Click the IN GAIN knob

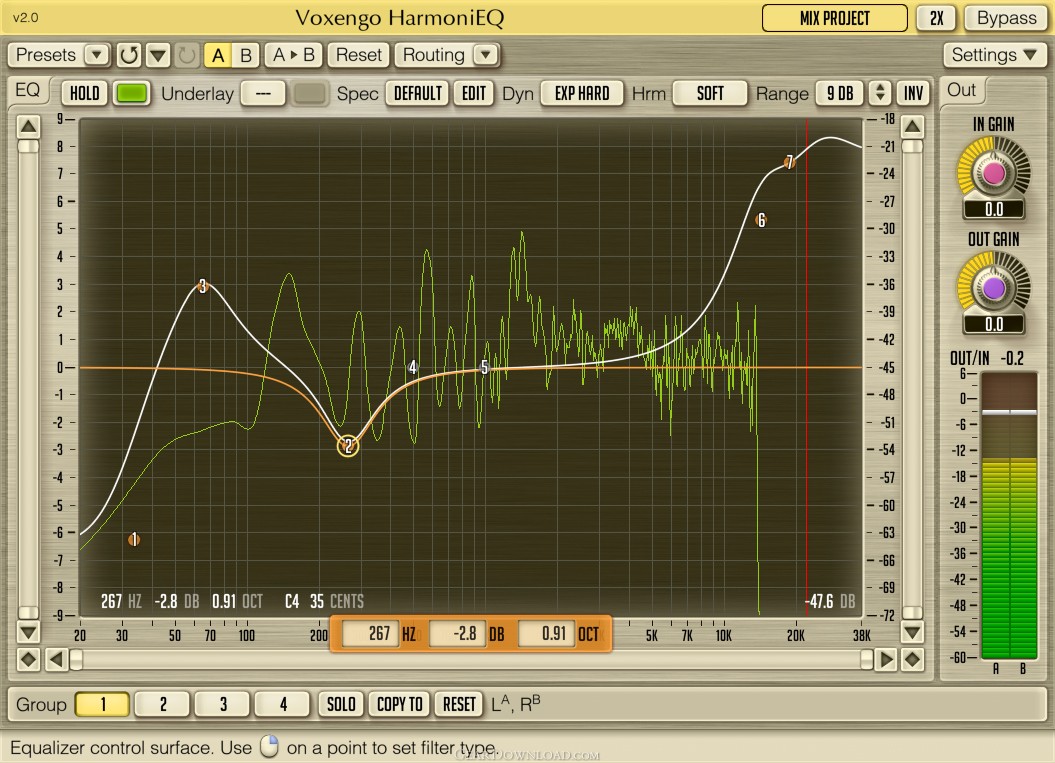coord(993,173)
